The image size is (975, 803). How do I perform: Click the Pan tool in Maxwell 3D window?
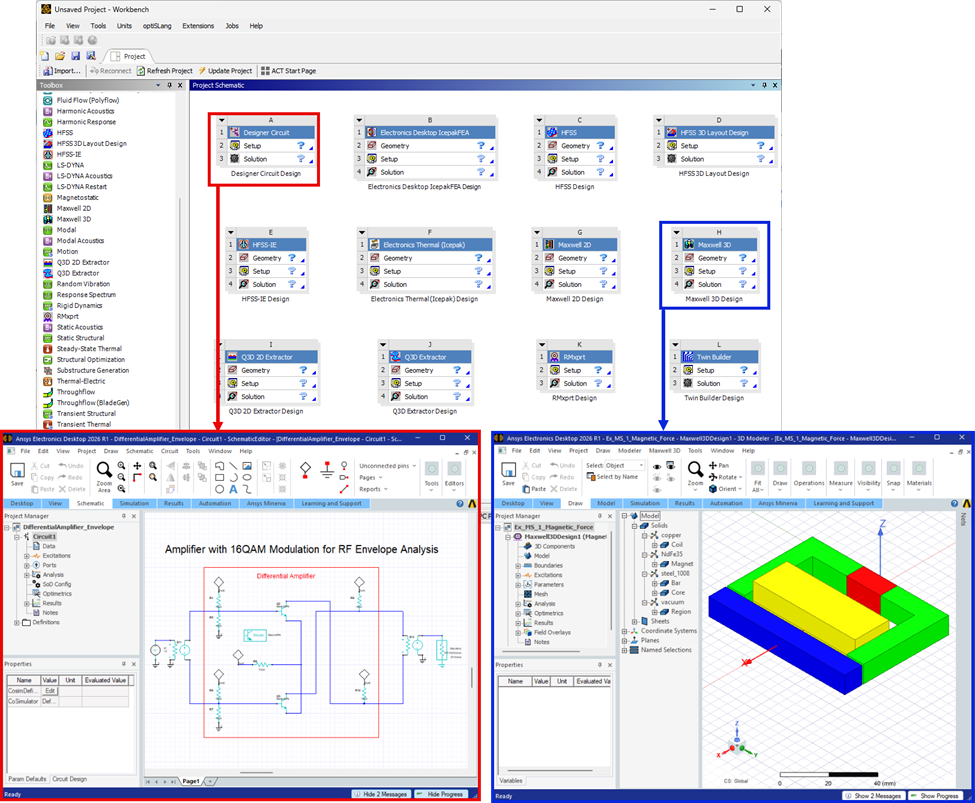click(x=719, y=465)
